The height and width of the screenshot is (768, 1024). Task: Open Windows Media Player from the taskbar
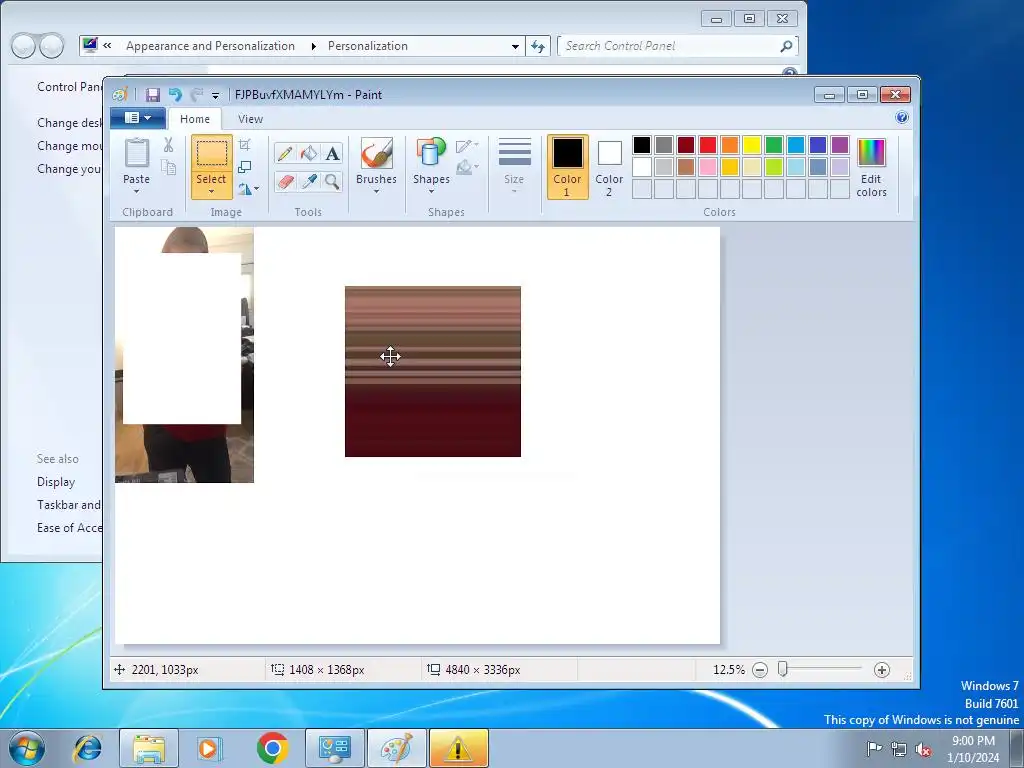(210, 748)
